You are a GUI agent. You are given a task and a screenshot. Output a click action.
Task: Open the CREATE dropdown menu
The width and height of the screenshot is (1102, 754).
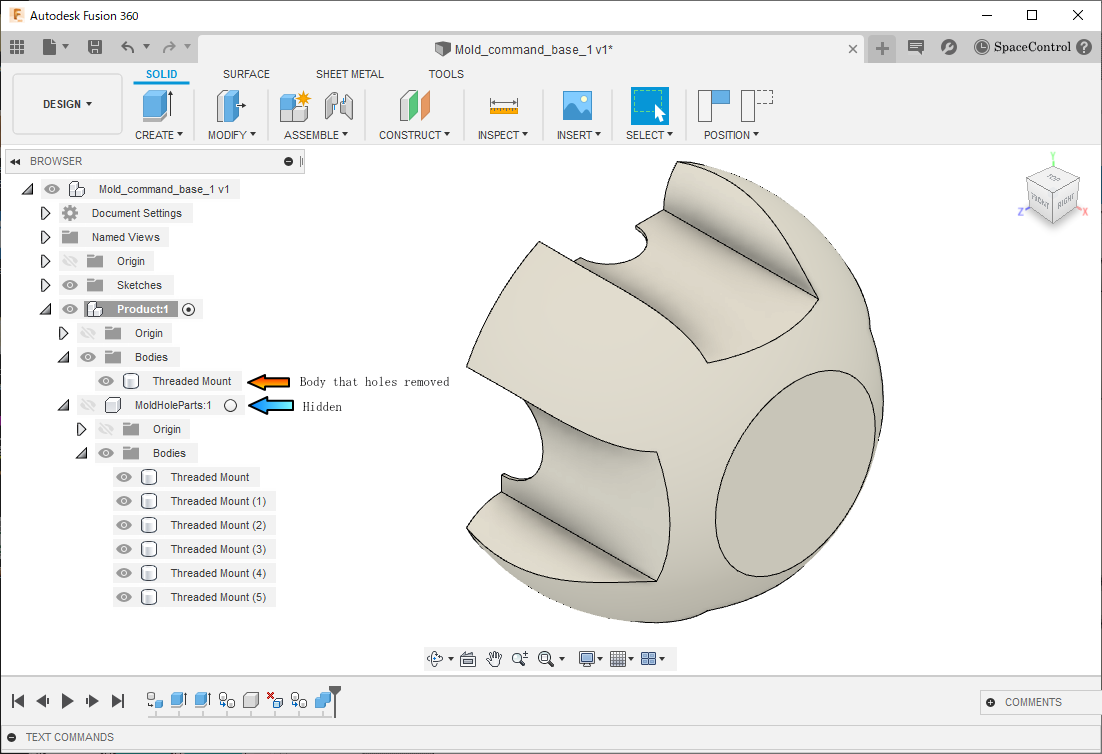159,135
